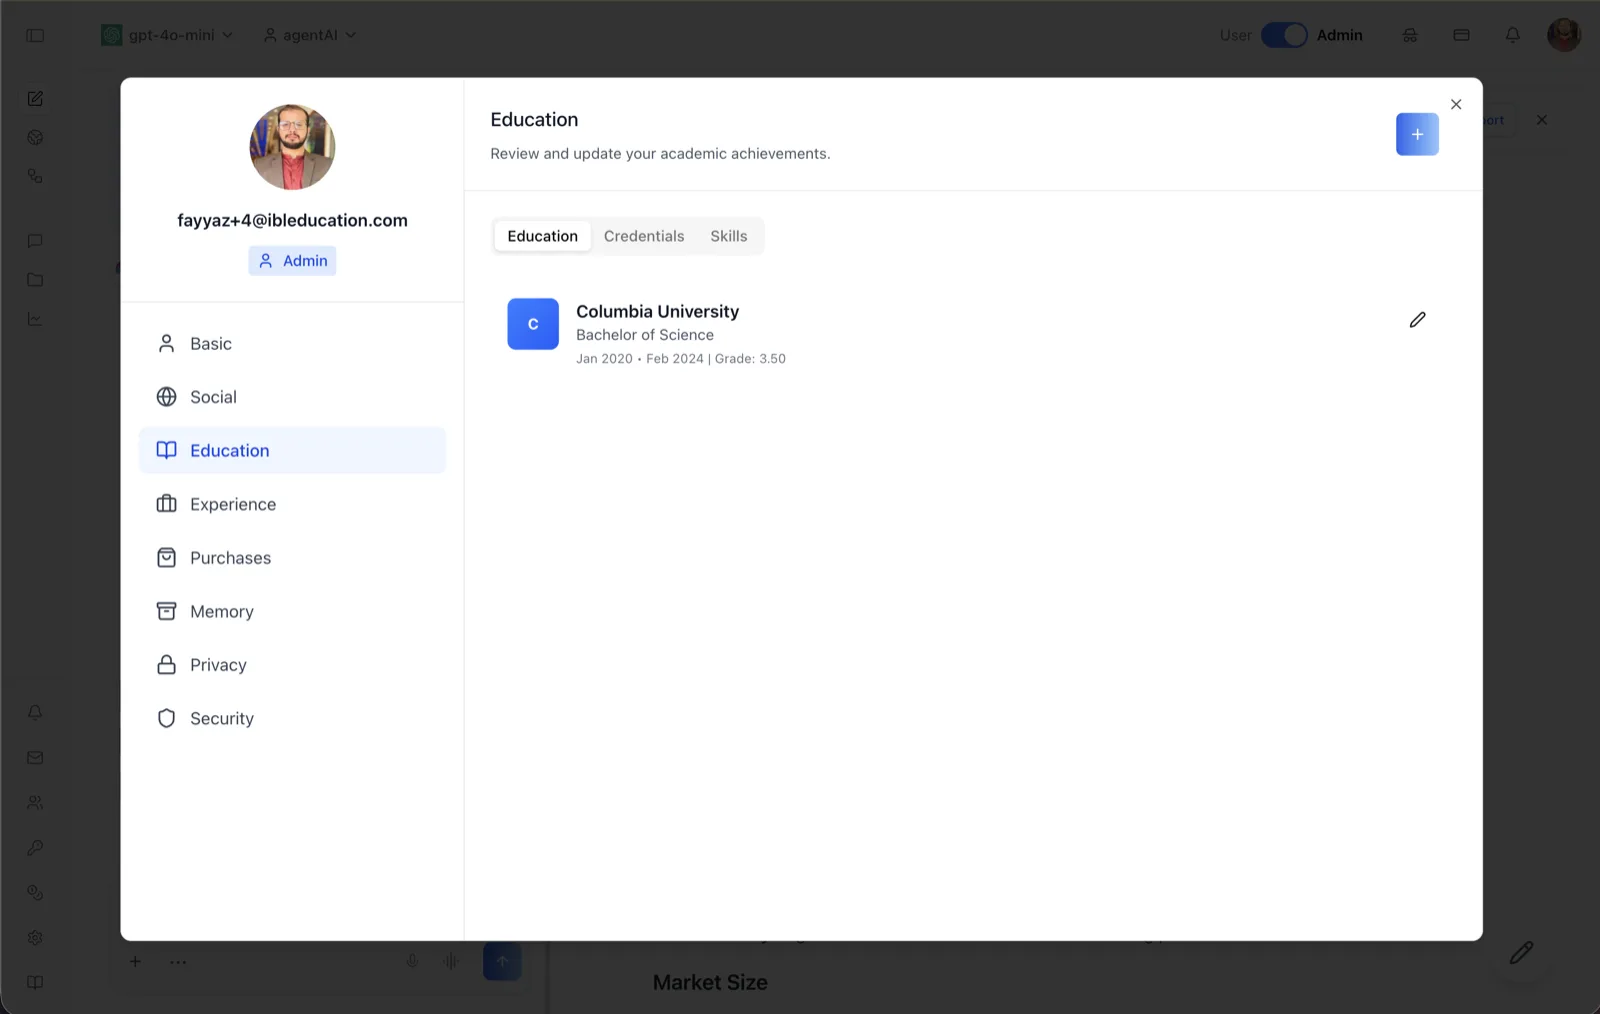Switch to the Skills tab
The height and width of the screenshot is (1014, 1600).
click(x=729, y=236)
